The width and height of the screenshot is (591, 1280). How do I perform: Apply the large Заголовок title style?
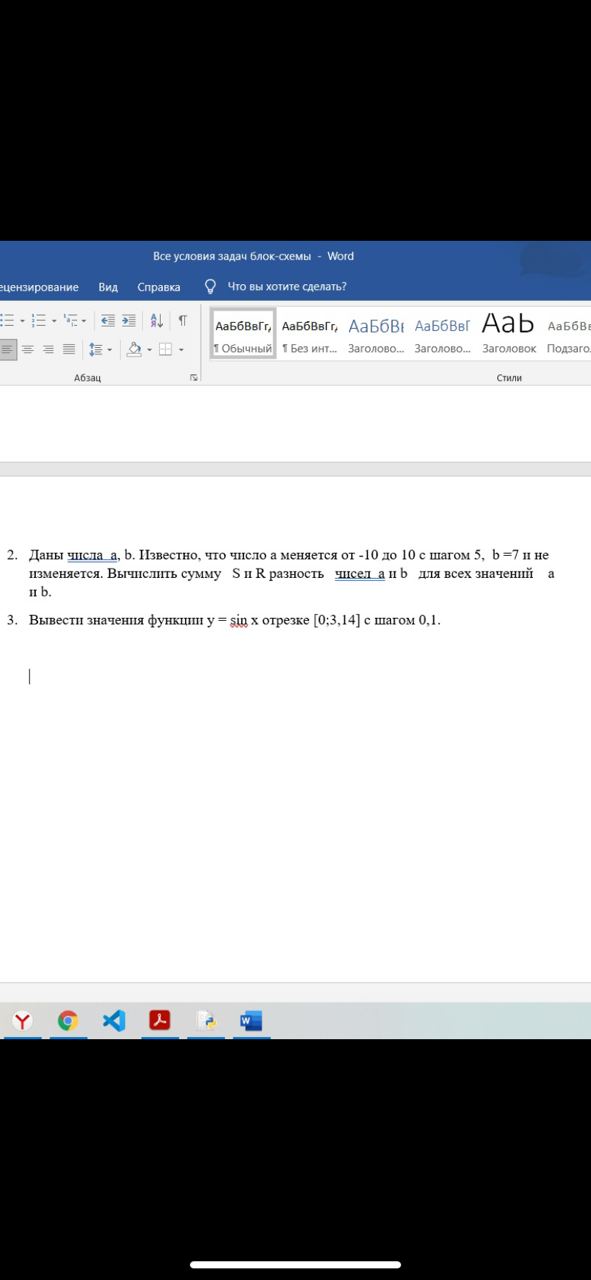(x=509, y=333)
